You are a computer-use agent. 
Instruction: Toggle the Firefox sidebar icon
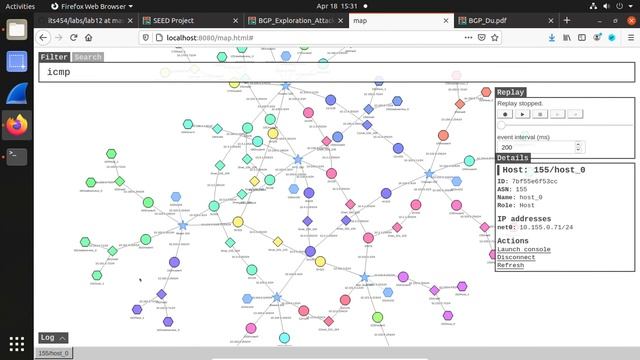click(582, 38)
